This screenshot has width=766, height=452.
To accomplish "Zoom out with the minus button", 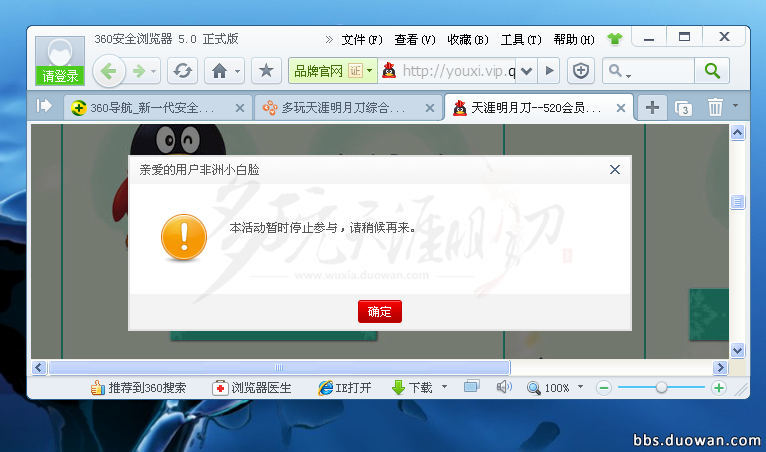I will [604, 388].
